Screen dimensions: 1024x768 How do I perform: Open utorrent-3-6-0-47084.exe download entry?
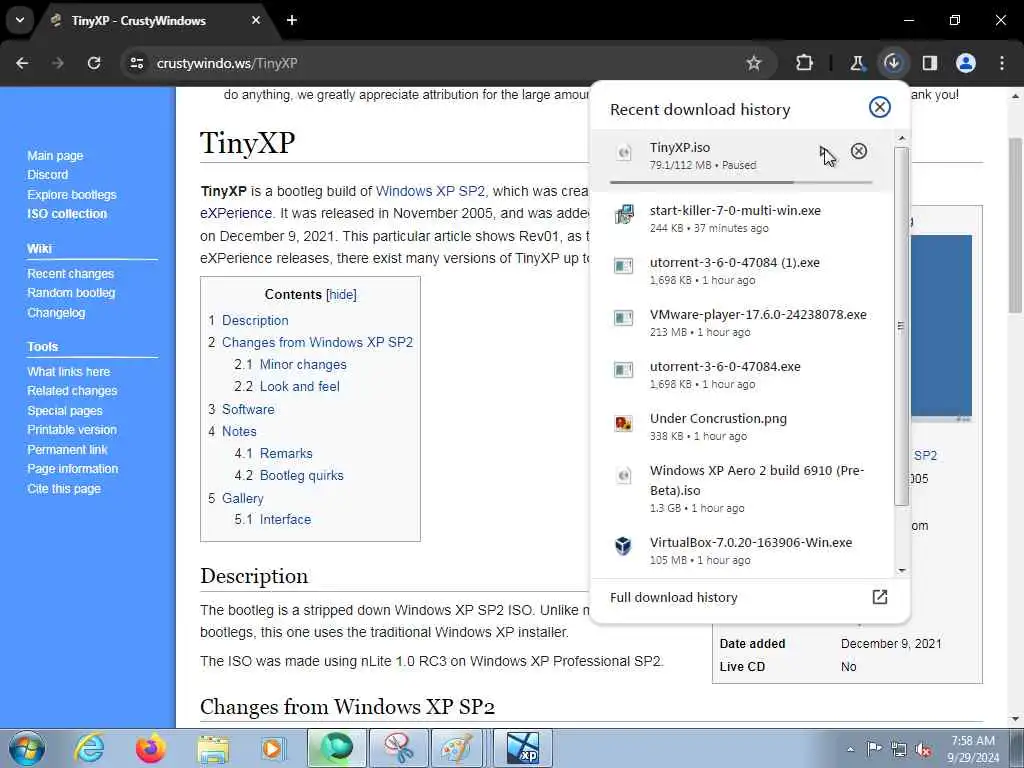click(741, 374)
